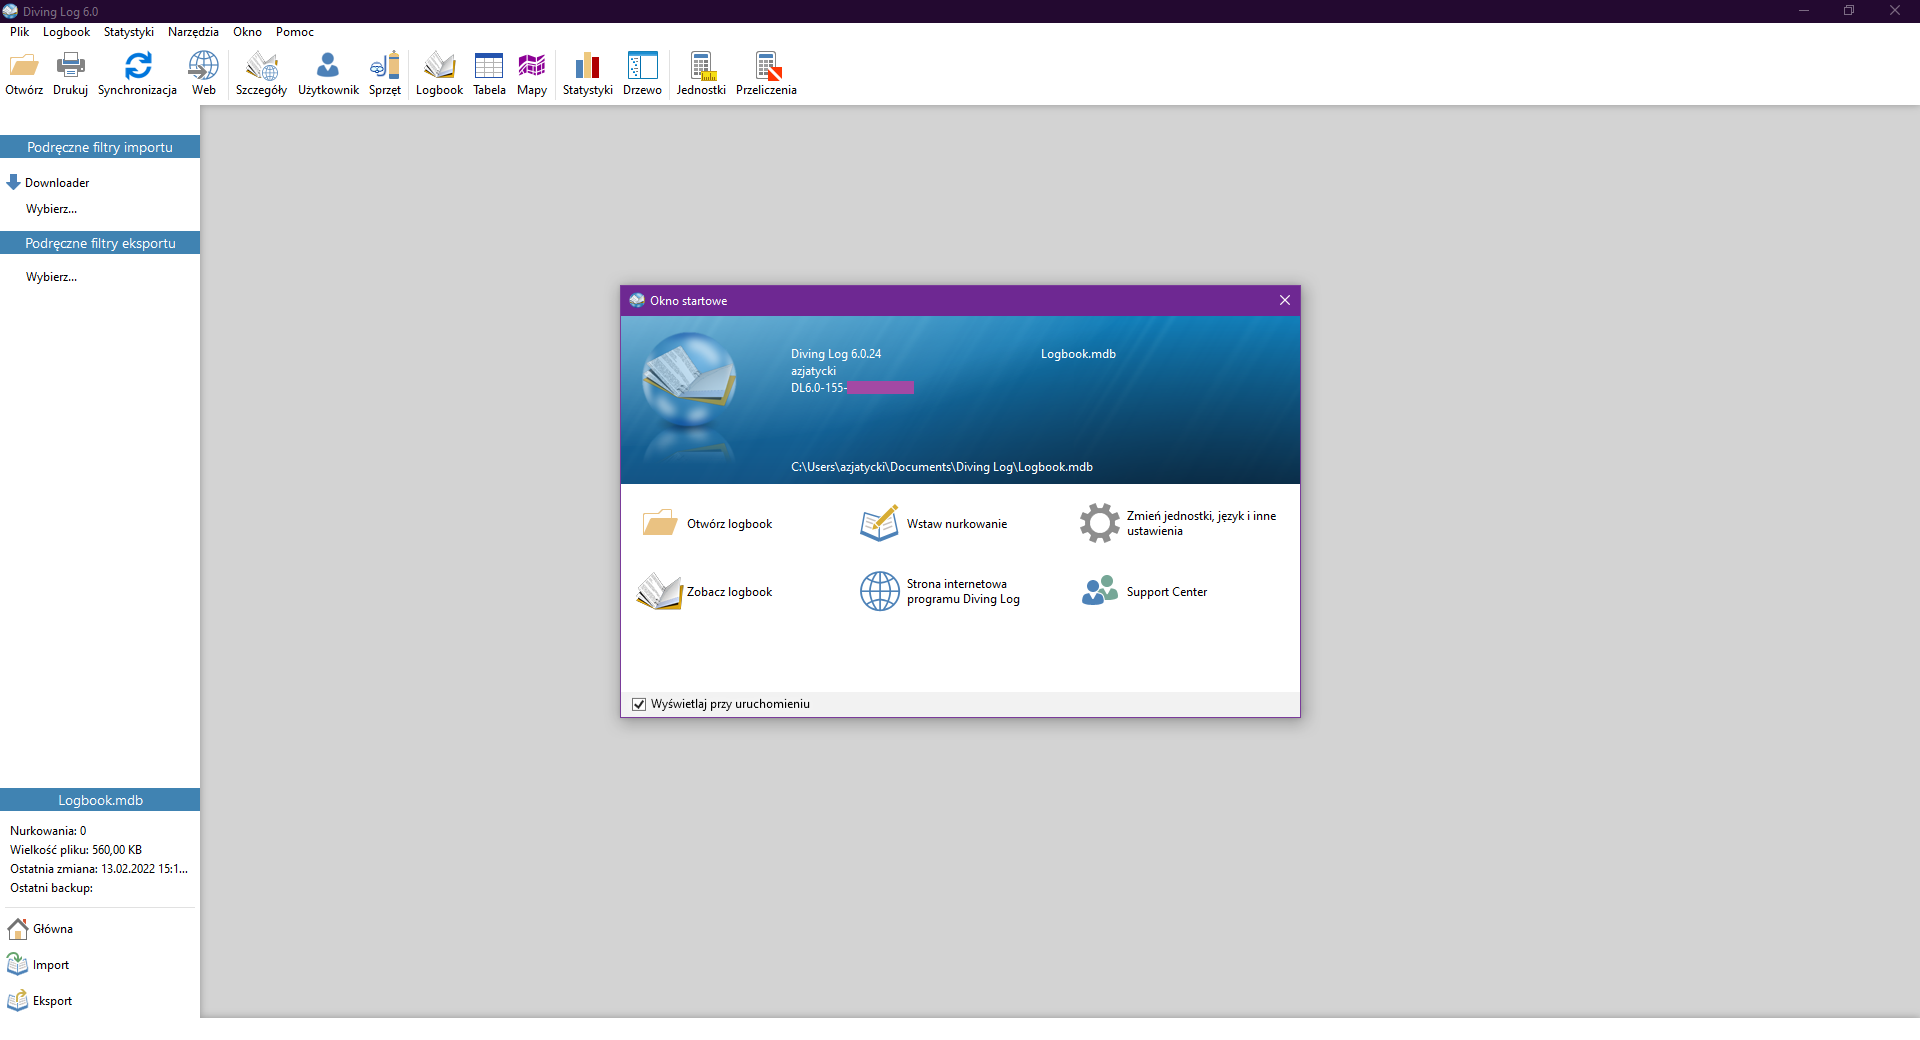
Task: Open Przeliczenia calculator tool
Action: point(766,74)
